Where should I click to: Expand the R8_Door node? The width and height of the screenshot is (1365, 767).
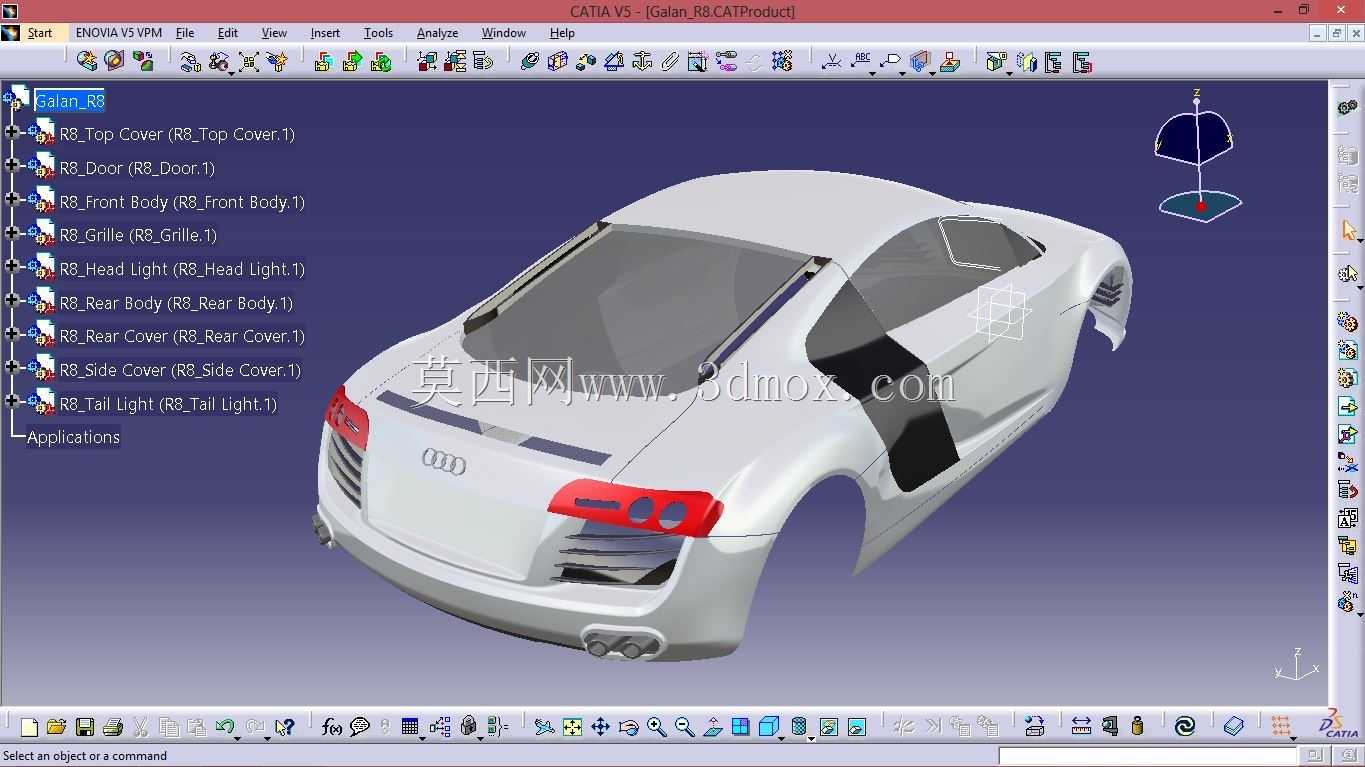click(12, 165)
